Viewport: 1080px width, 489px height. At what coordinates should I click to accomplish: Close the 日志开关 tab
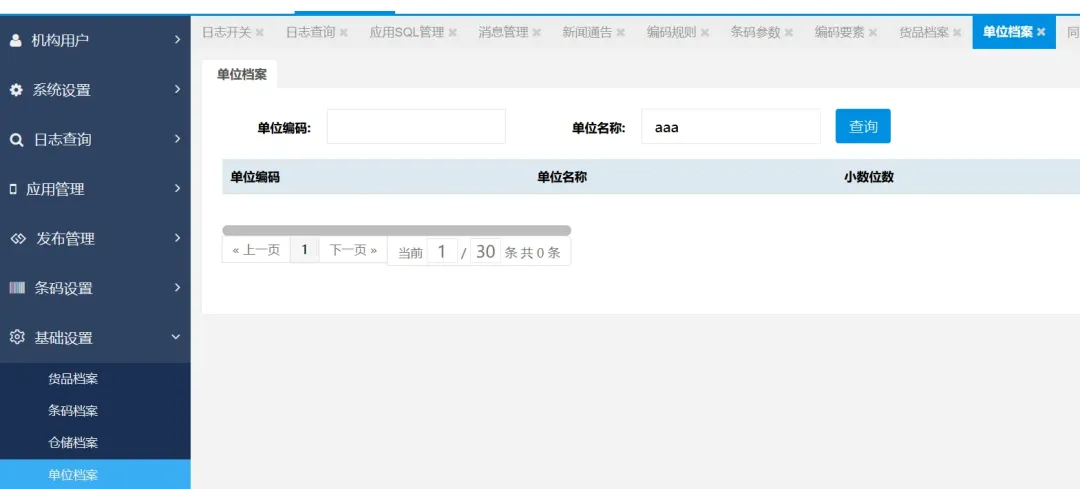pyautogui.click(x=260, y=32)
